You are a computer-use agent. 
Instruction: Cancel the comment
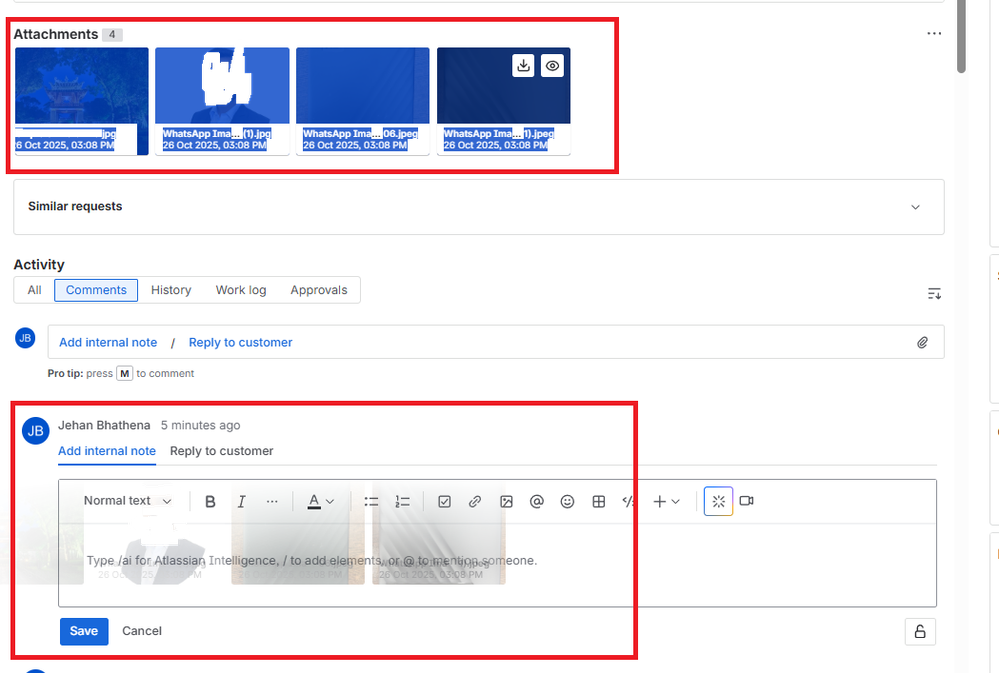[x=141, y=631]
